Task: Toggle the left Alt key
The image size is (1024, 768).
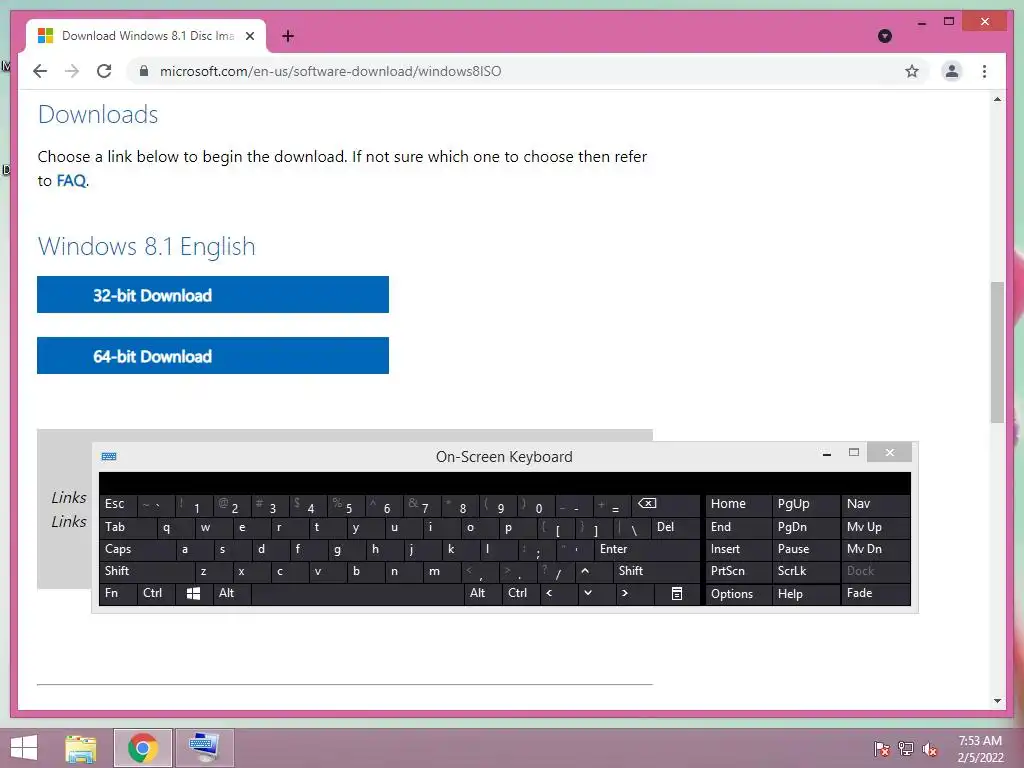Action: (231, 594)
